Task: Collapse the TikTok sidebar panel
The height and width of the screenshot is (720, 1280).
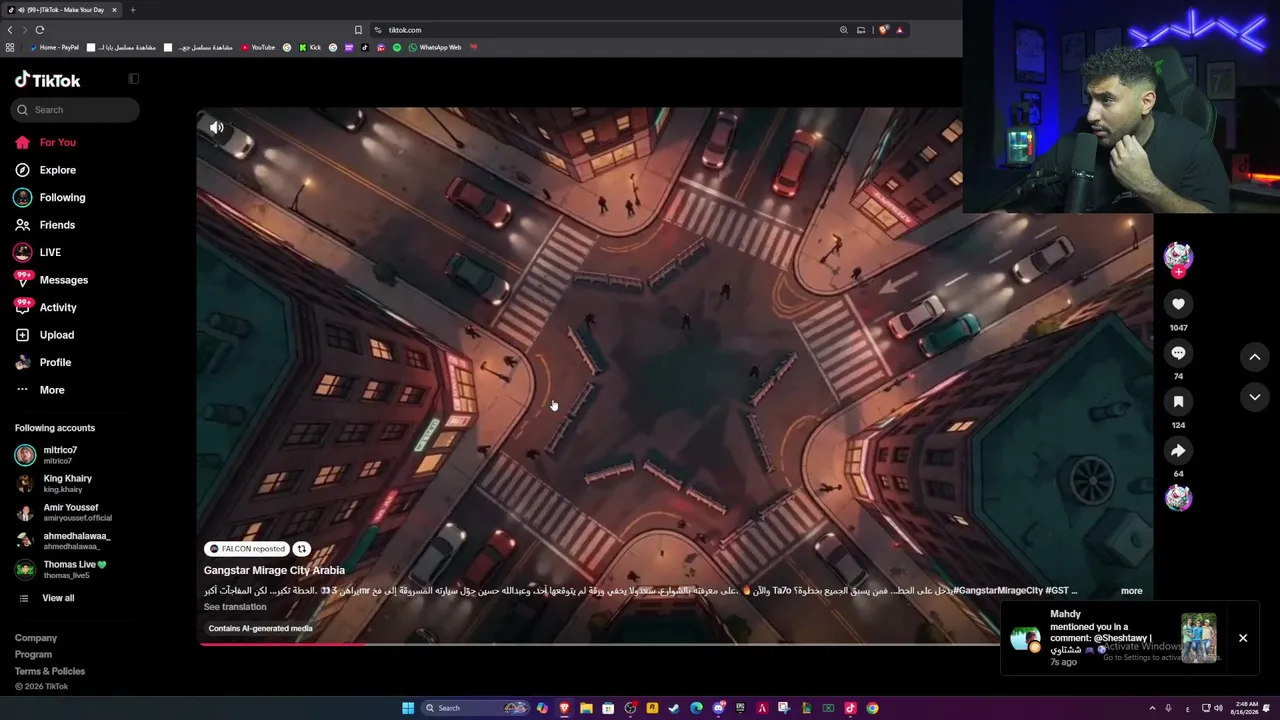Action: click(134, 79)
